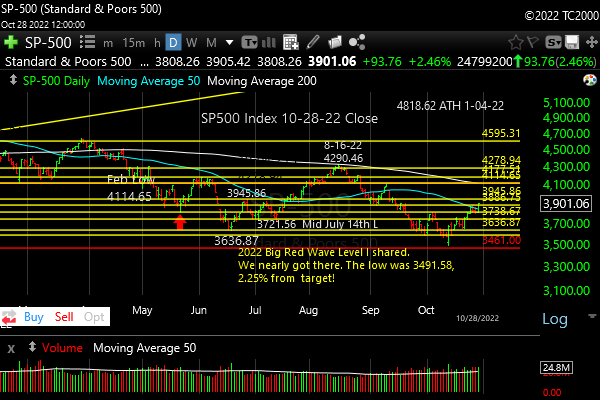Click the Sell button
Viewport: 600px width, 400px height.
65,316
